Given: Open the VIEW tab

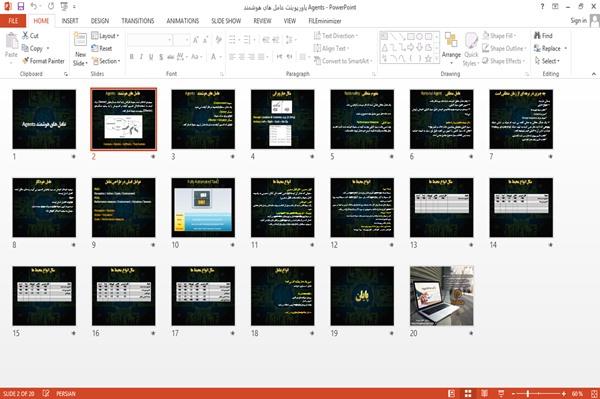Looking at the screenshot, I should coord(290,21).
